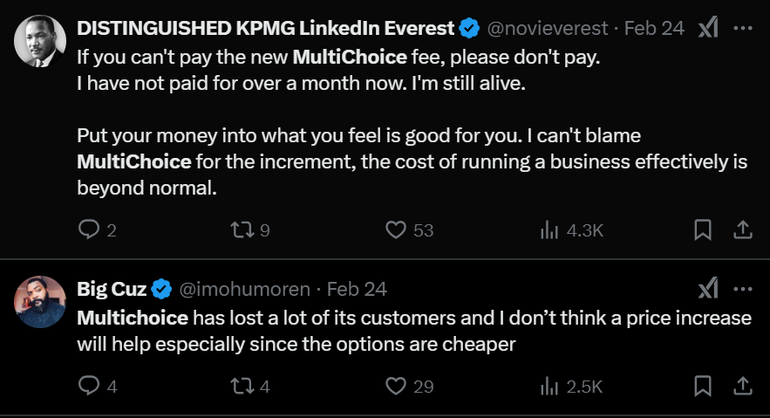Reply to Big Cuz's tweet
This screenshot has width=770, height=418.
point(87,385)
